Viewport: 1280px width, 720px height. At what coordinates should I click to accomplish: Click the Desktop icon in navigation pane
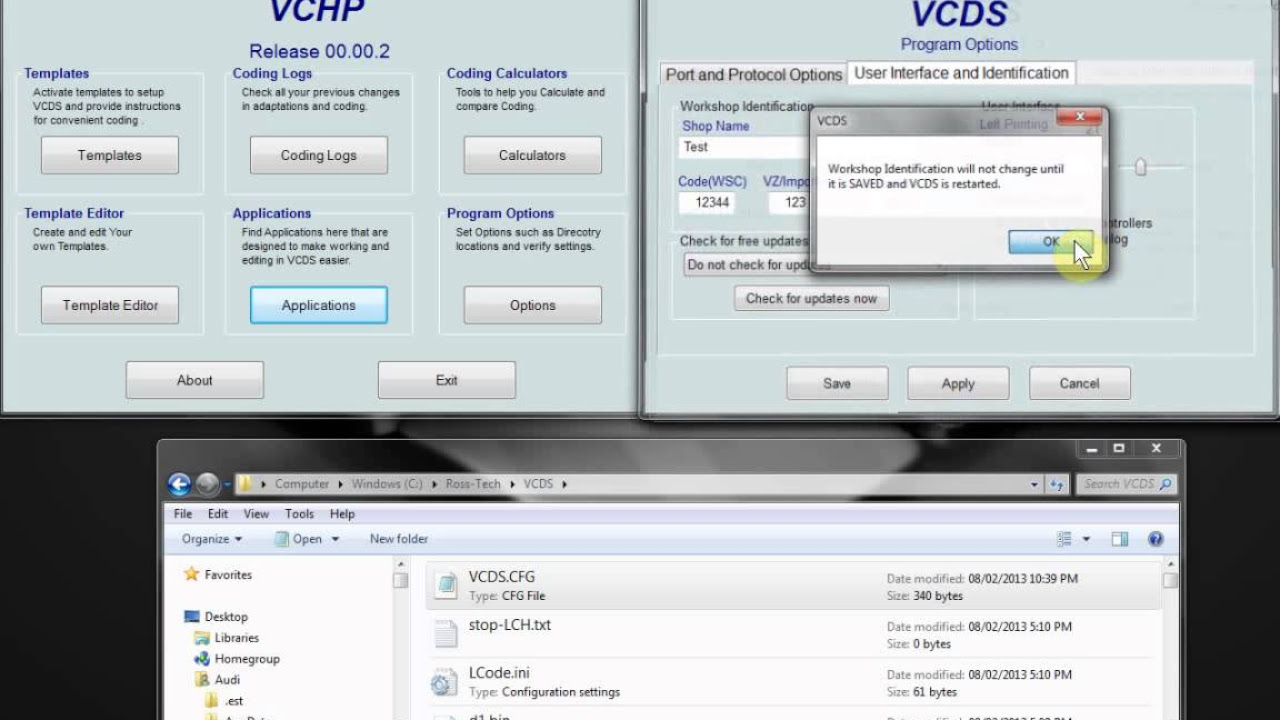[192, 617]
